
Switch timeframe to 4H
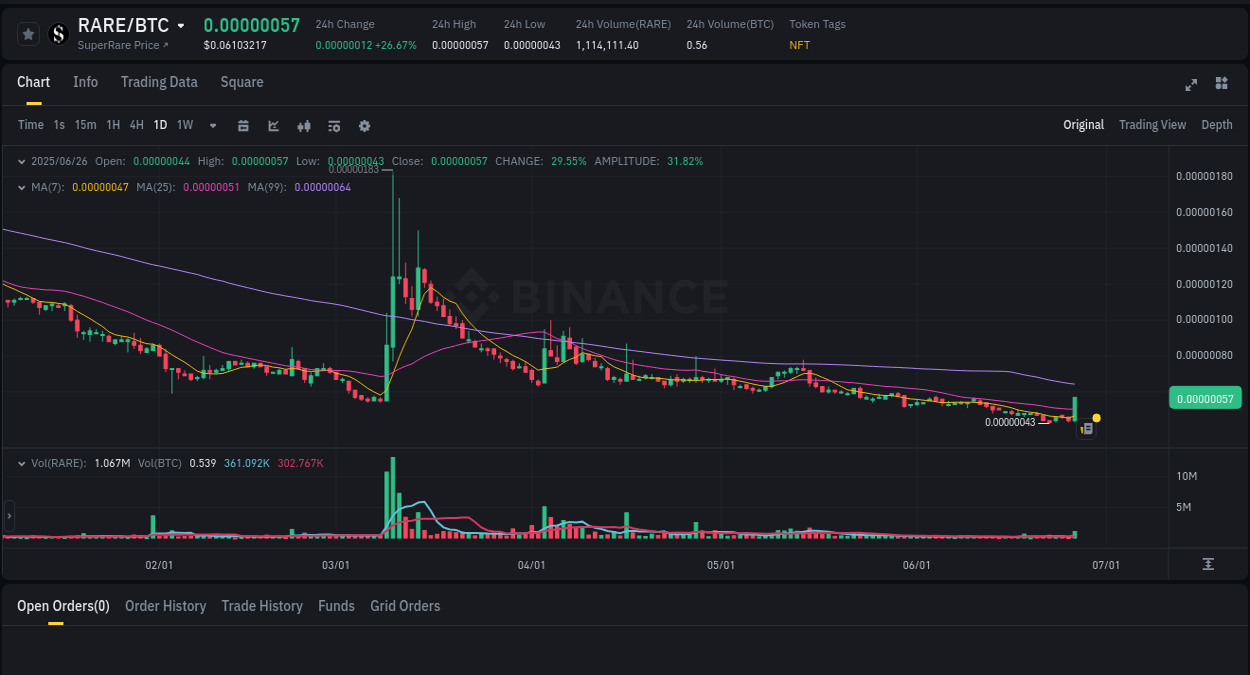click(136, 125)
